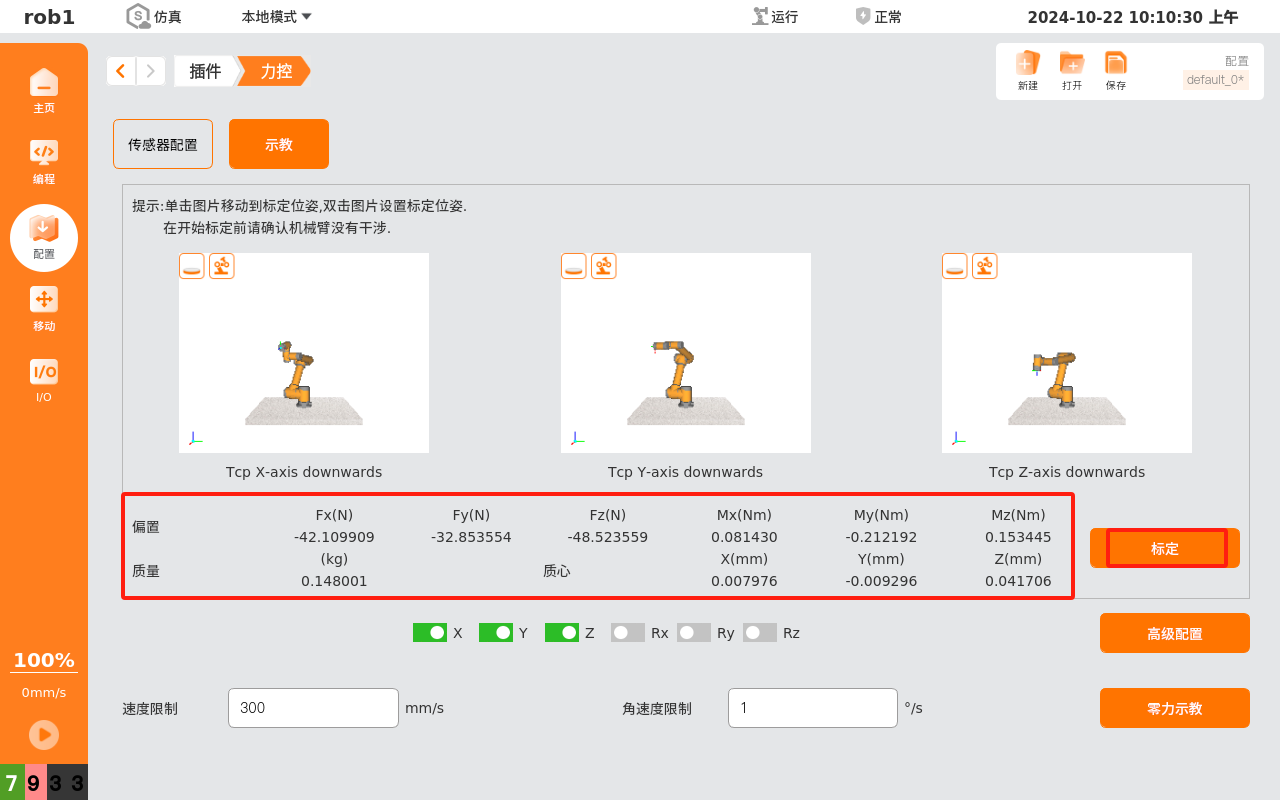Enable the Rz rotation toggle
Viewport: 1280px width, 800px height.
760,633
